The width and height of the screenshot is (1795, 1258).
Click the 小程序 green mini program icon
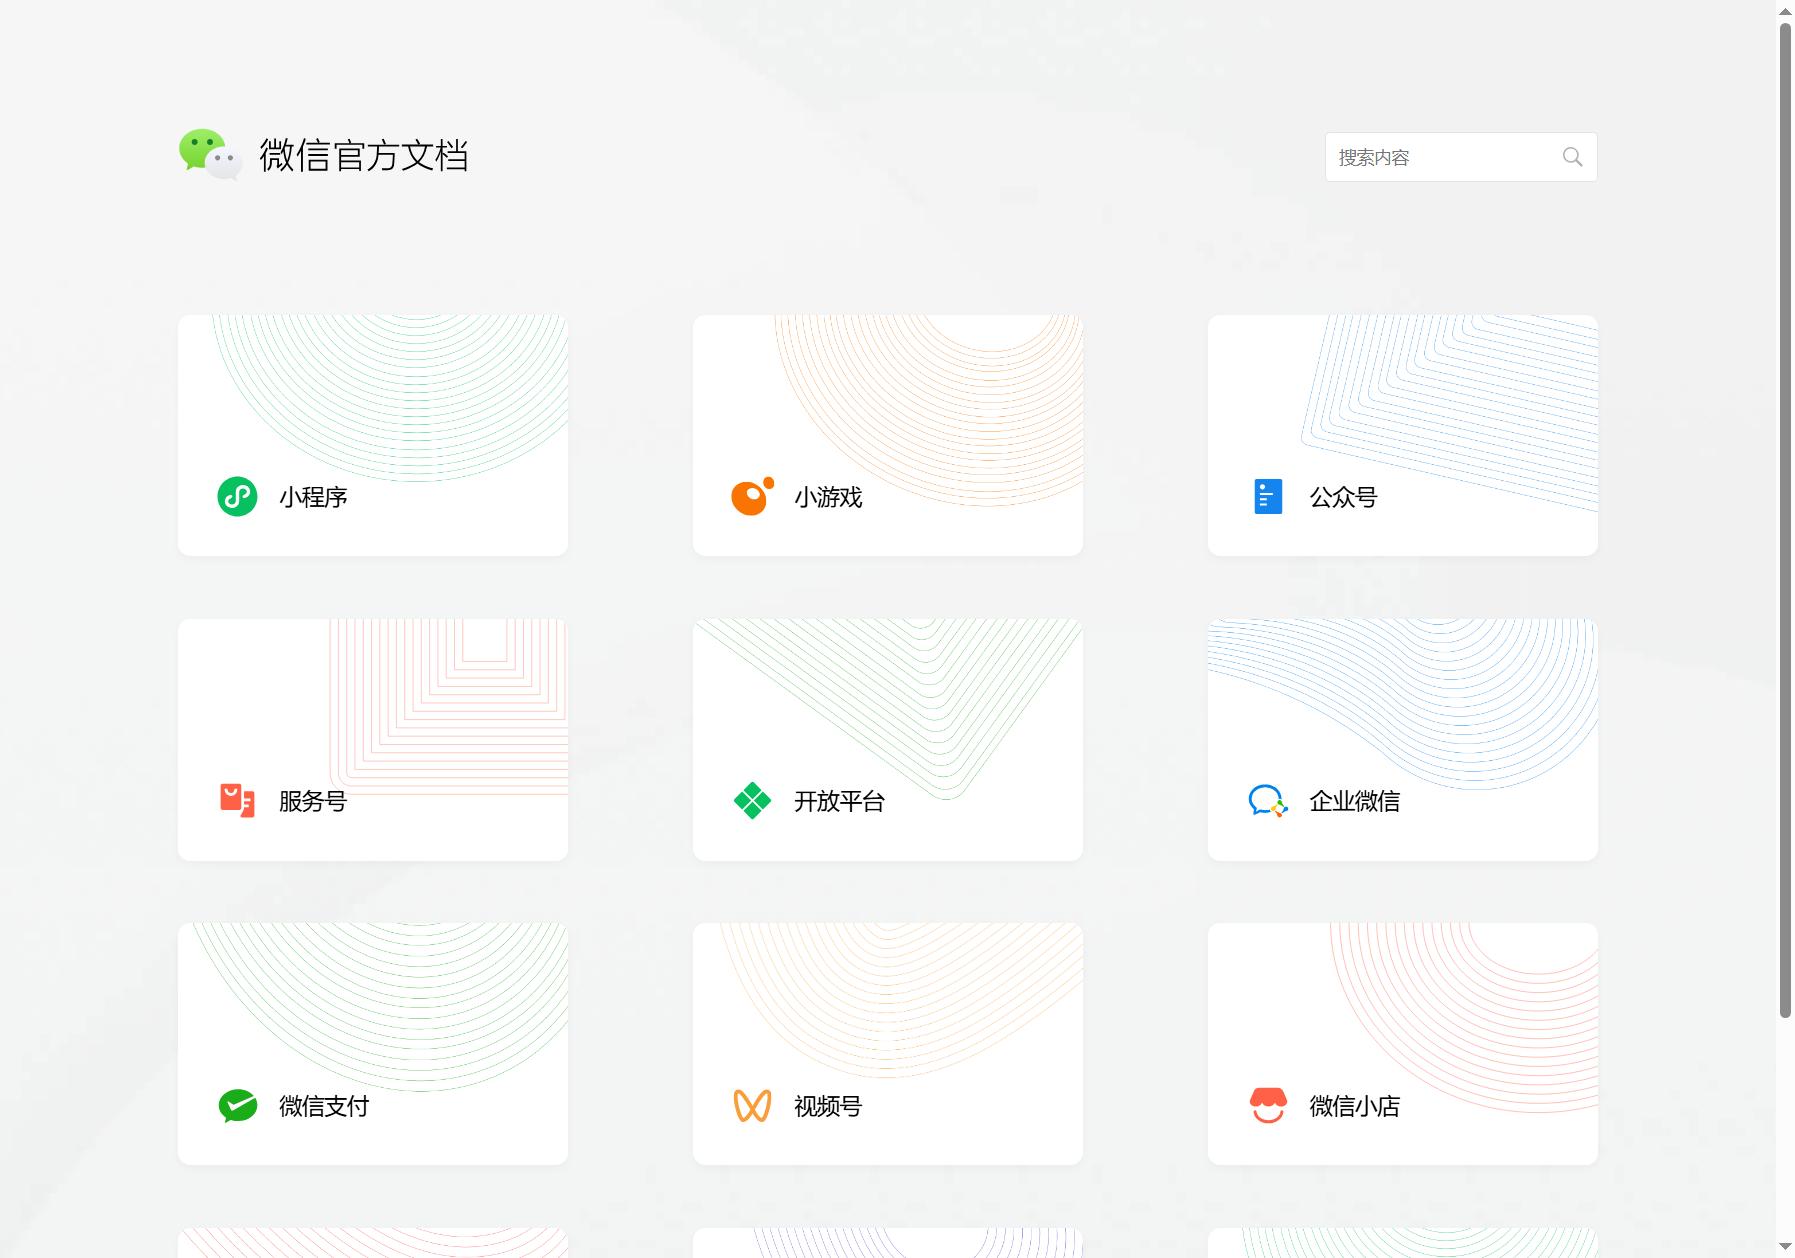[237, 496]
